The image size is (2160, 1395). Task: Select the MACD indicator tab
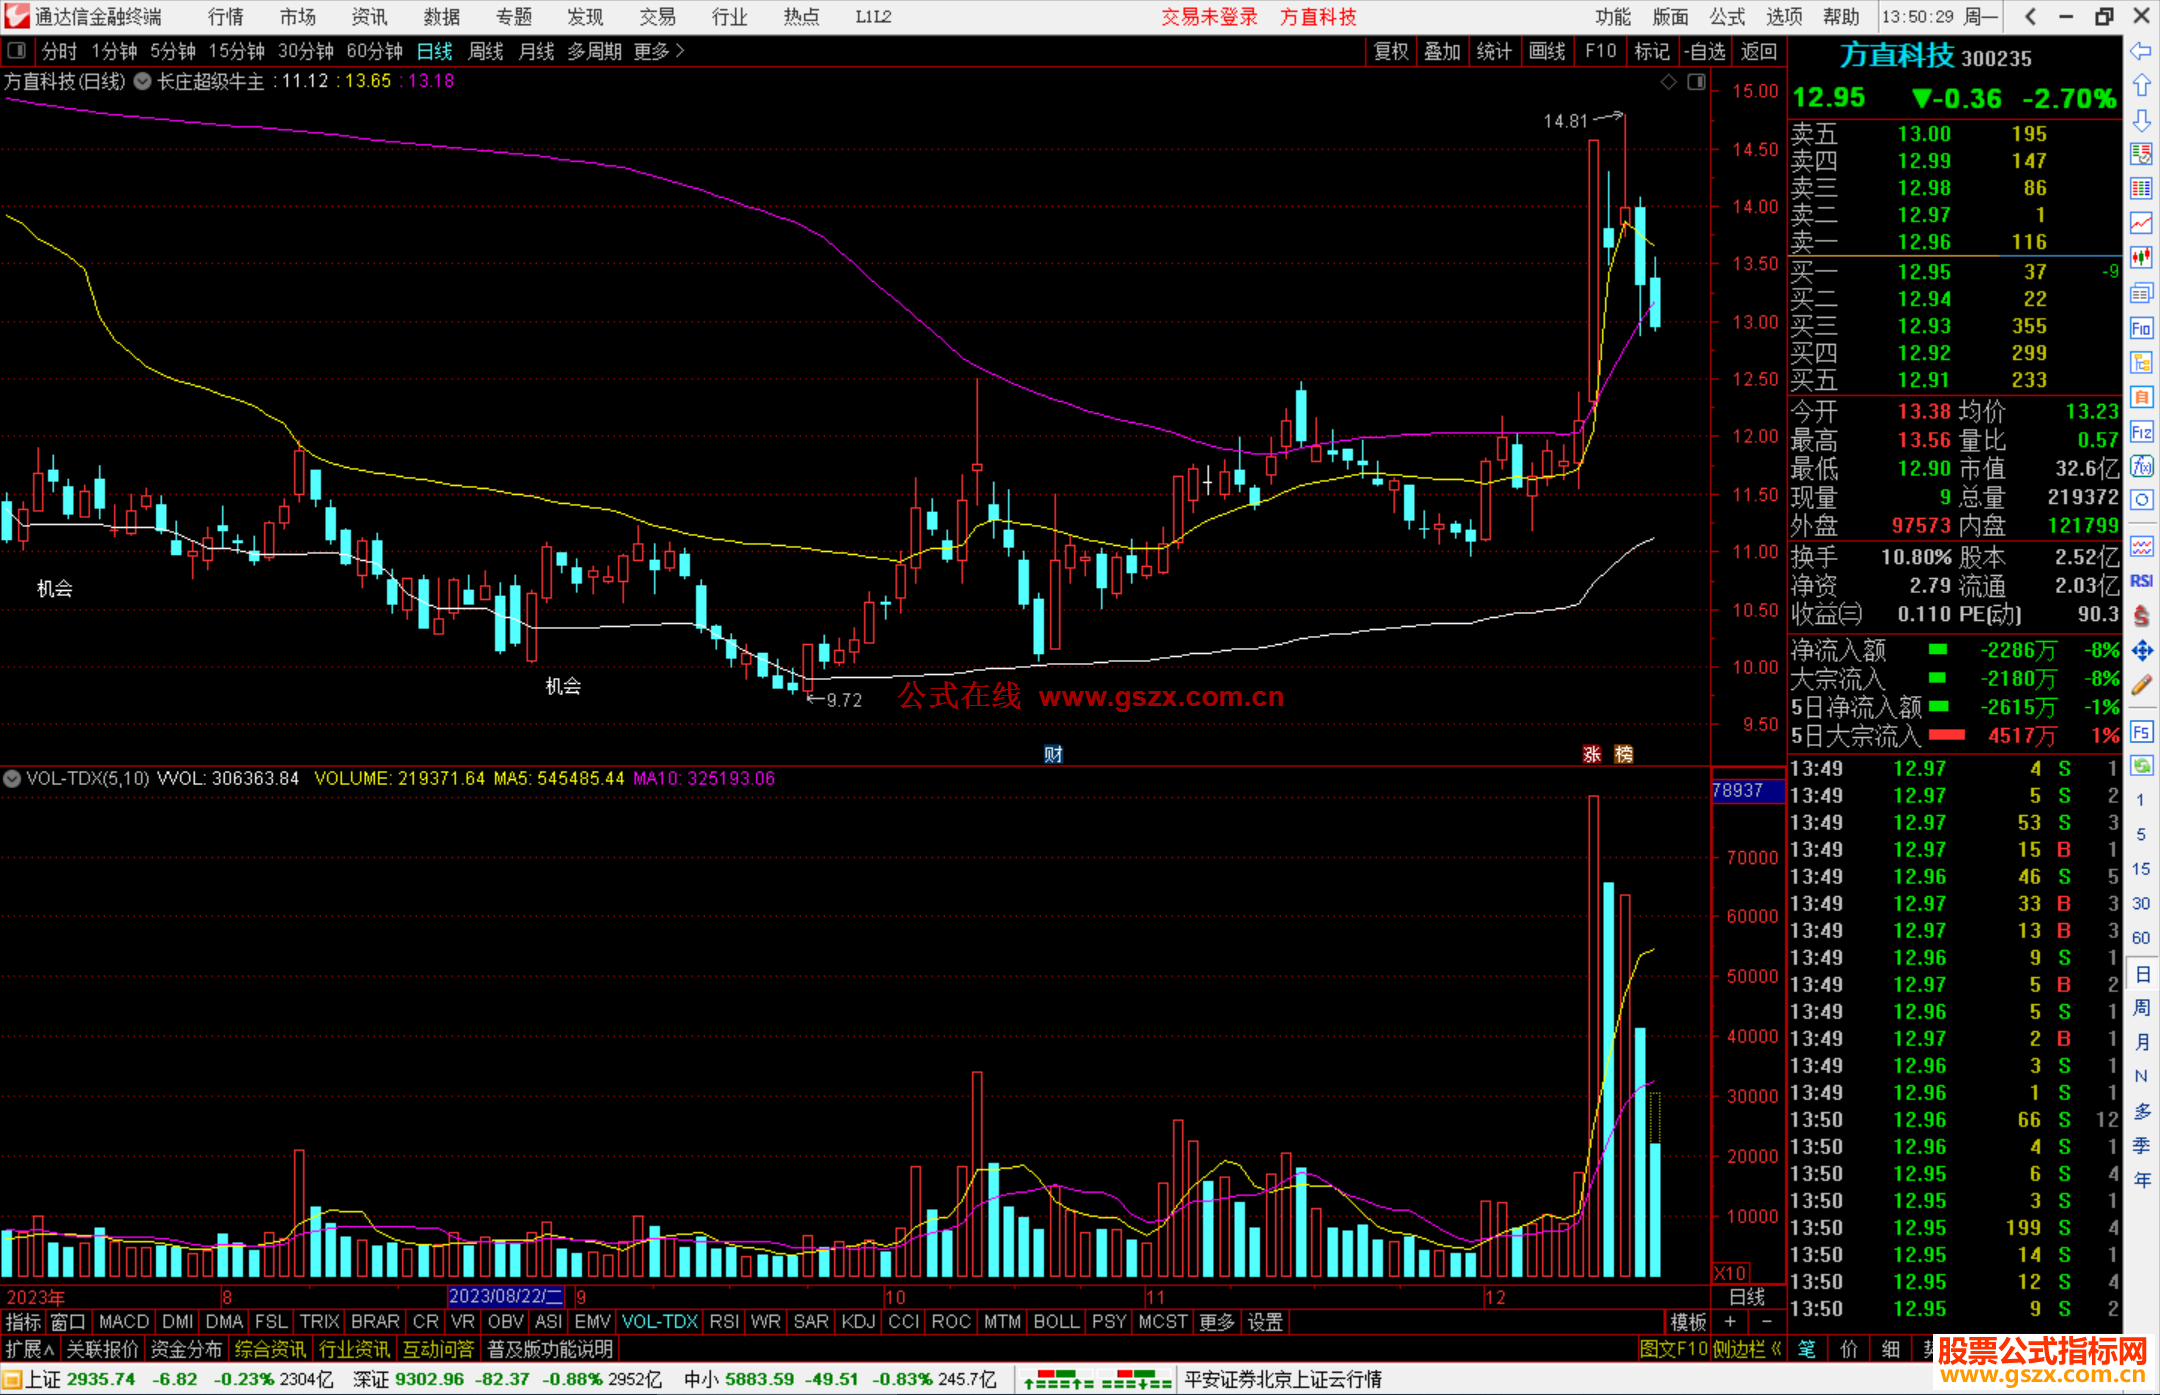coord(124,1322)
